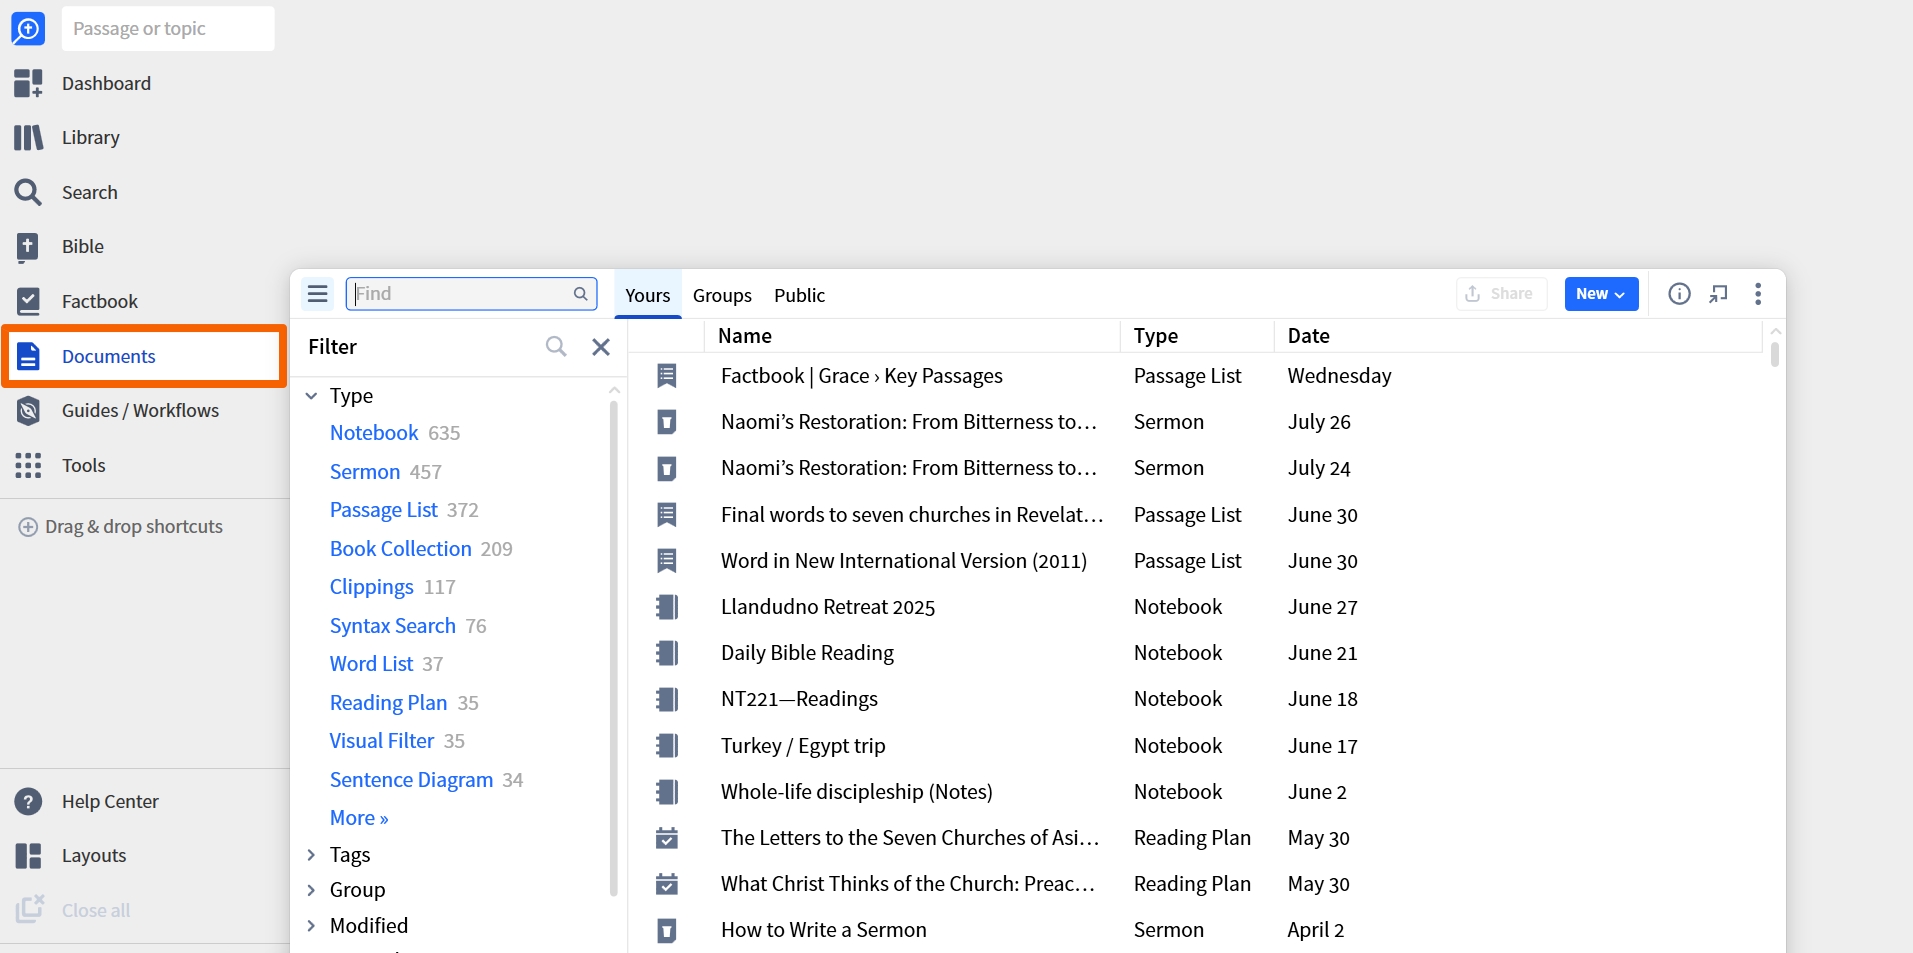1913x953 pixels.
Task: Click the magnifier icon in Find box
Action: (580, 294)
